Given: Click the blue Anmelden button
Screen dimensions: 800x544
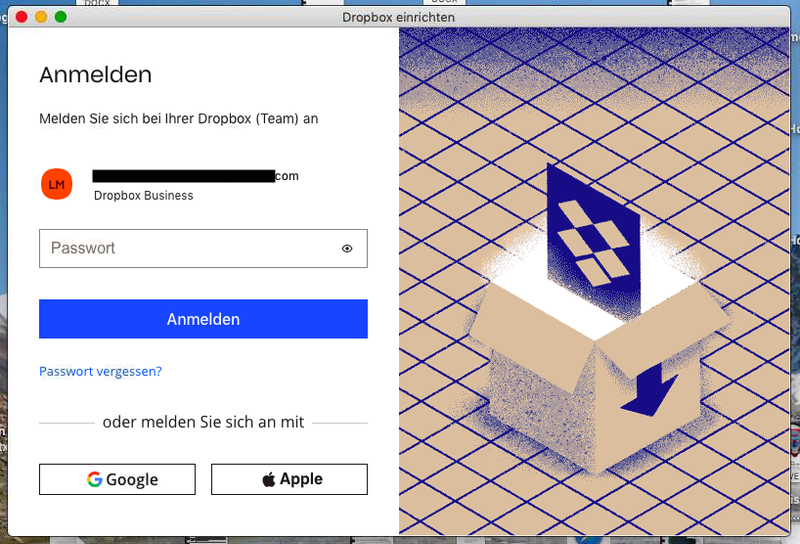Looking at the screenshot, I should (203, 319).
